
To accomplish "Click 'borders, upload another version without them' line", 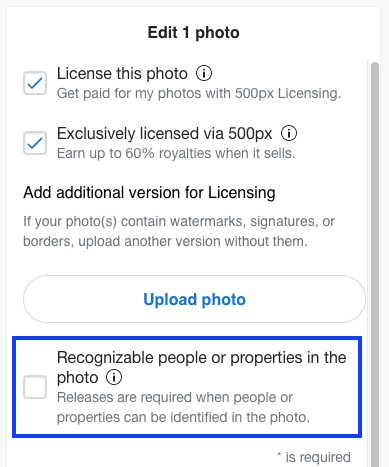I will pos(165,241).
